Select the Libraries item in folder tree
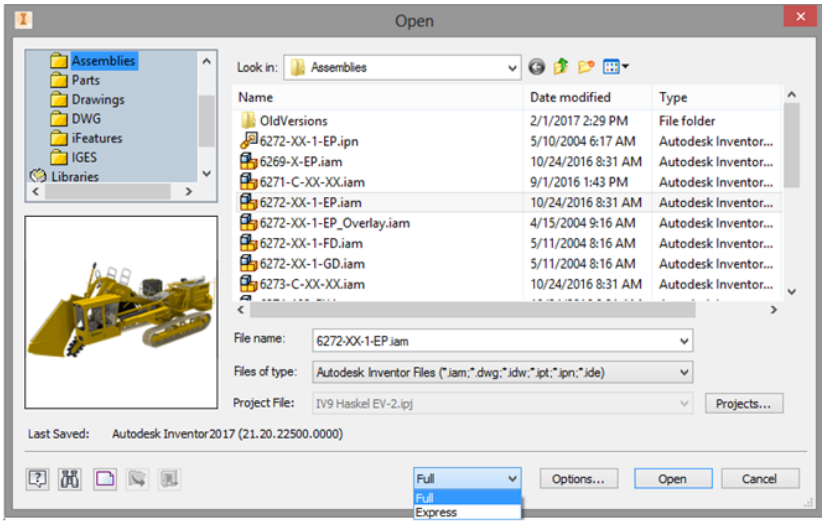The height and width of the screenshot is (522, 826). (75, 176)
